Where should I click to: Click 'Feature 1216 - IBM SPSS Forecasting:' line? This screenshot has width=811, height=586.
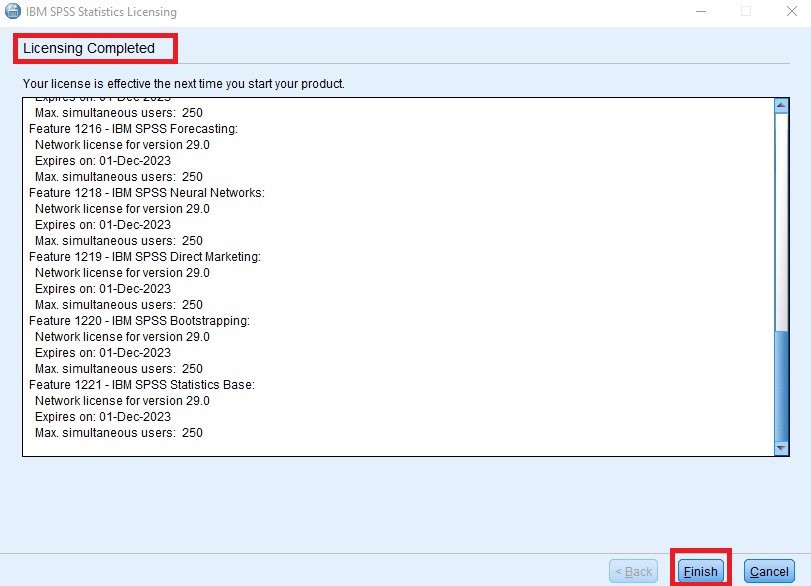click(x=133, y=129)
